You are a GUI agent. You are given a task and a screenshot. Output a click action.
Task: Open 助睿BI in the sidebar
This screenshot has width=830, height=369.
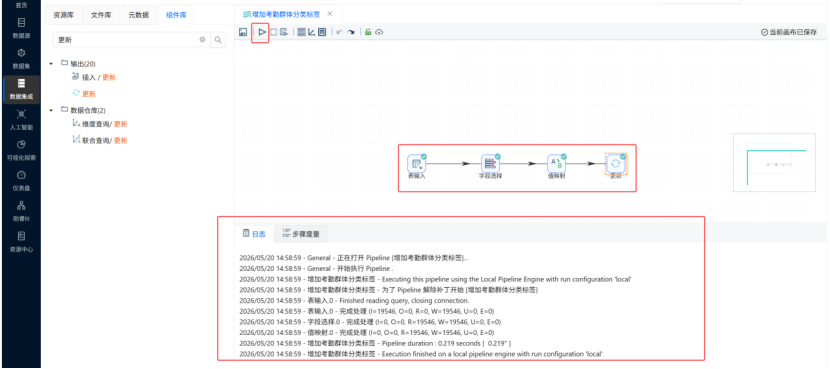pyautogui.click(x=21, y=211)
